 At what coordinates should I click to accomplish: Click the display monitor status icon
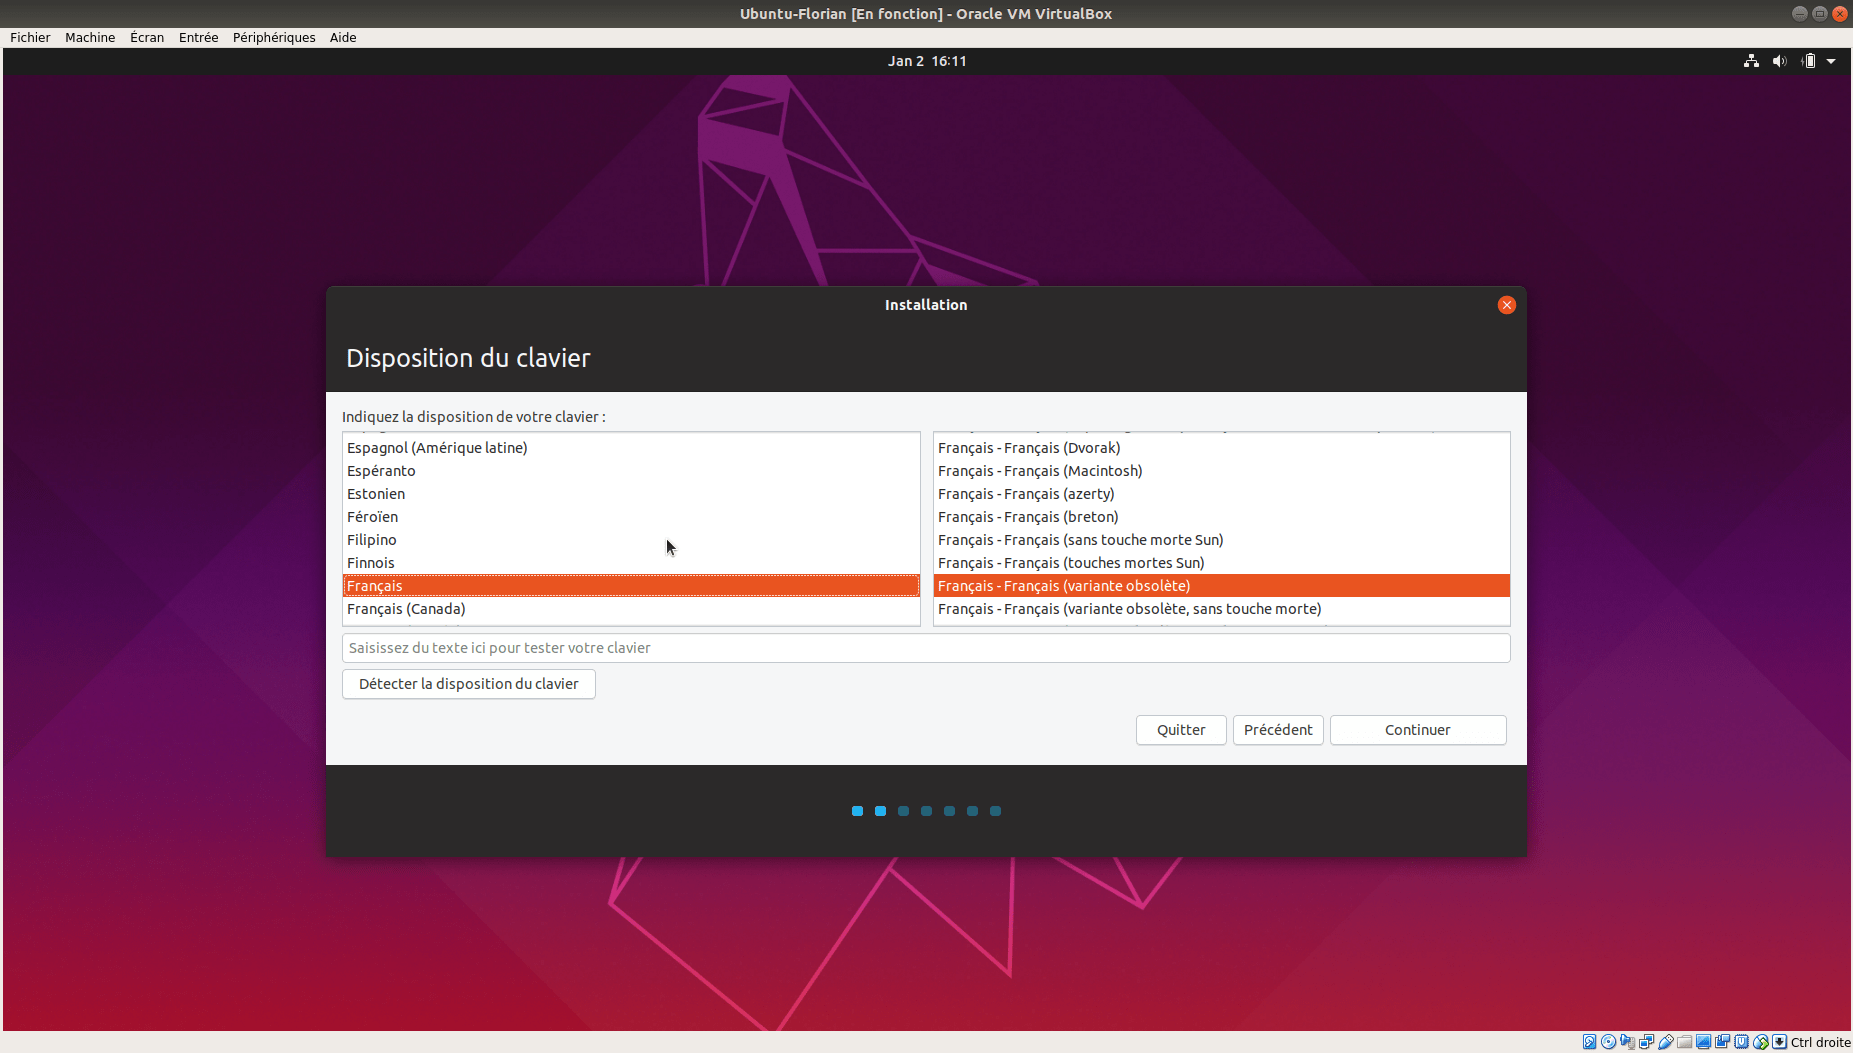(1704, 1042)
